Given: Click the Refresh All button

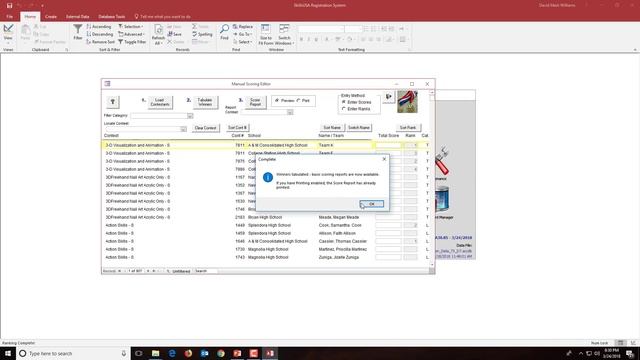Looking at the screenshot, I should pyautogui.click(x=158, y=34).
